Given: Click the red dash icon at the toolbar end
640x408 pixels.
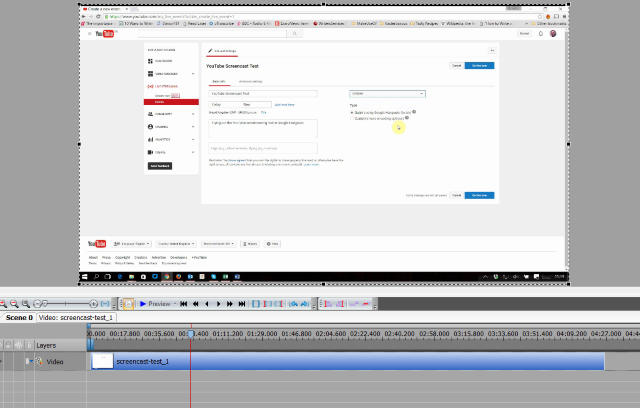Looking at the screenshot, I should tap(365, 304).
